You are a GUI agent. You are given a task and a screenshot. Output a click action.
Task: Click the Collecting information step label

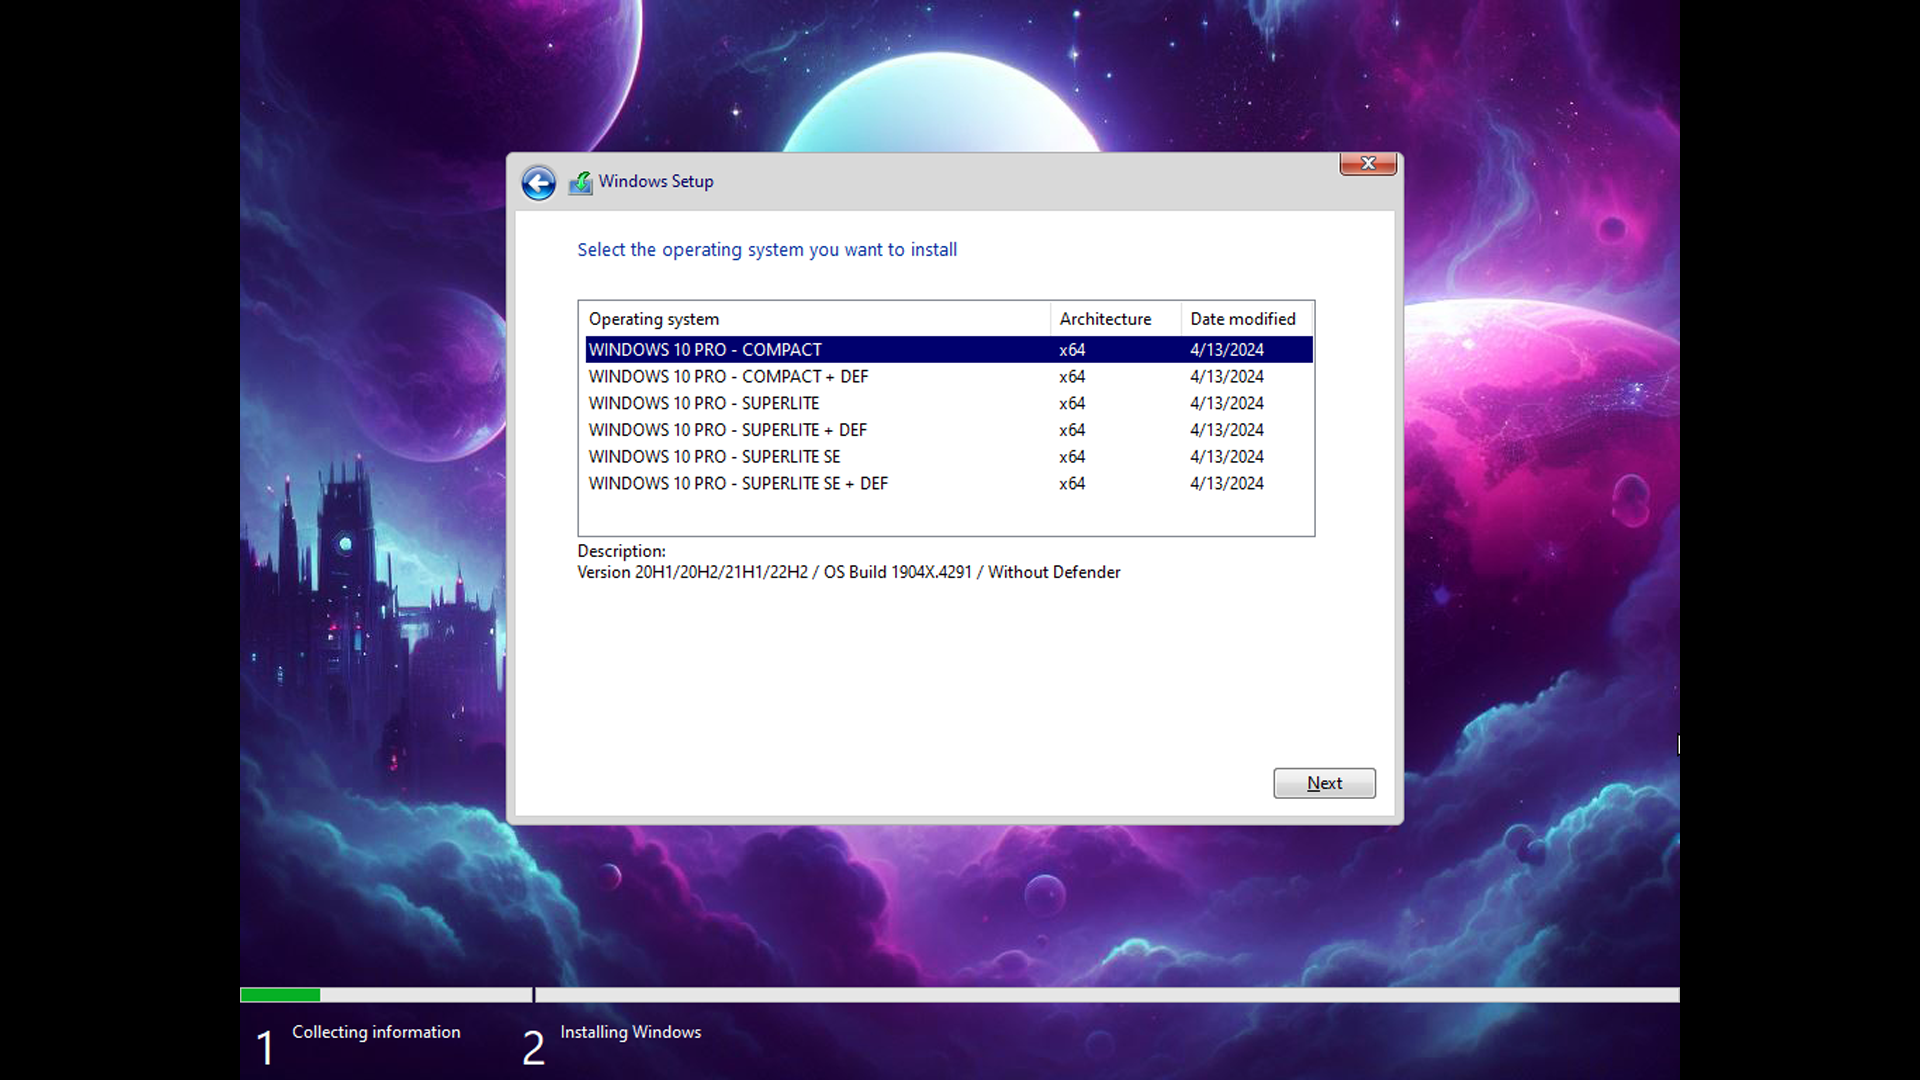click(x=376, y=1032)
